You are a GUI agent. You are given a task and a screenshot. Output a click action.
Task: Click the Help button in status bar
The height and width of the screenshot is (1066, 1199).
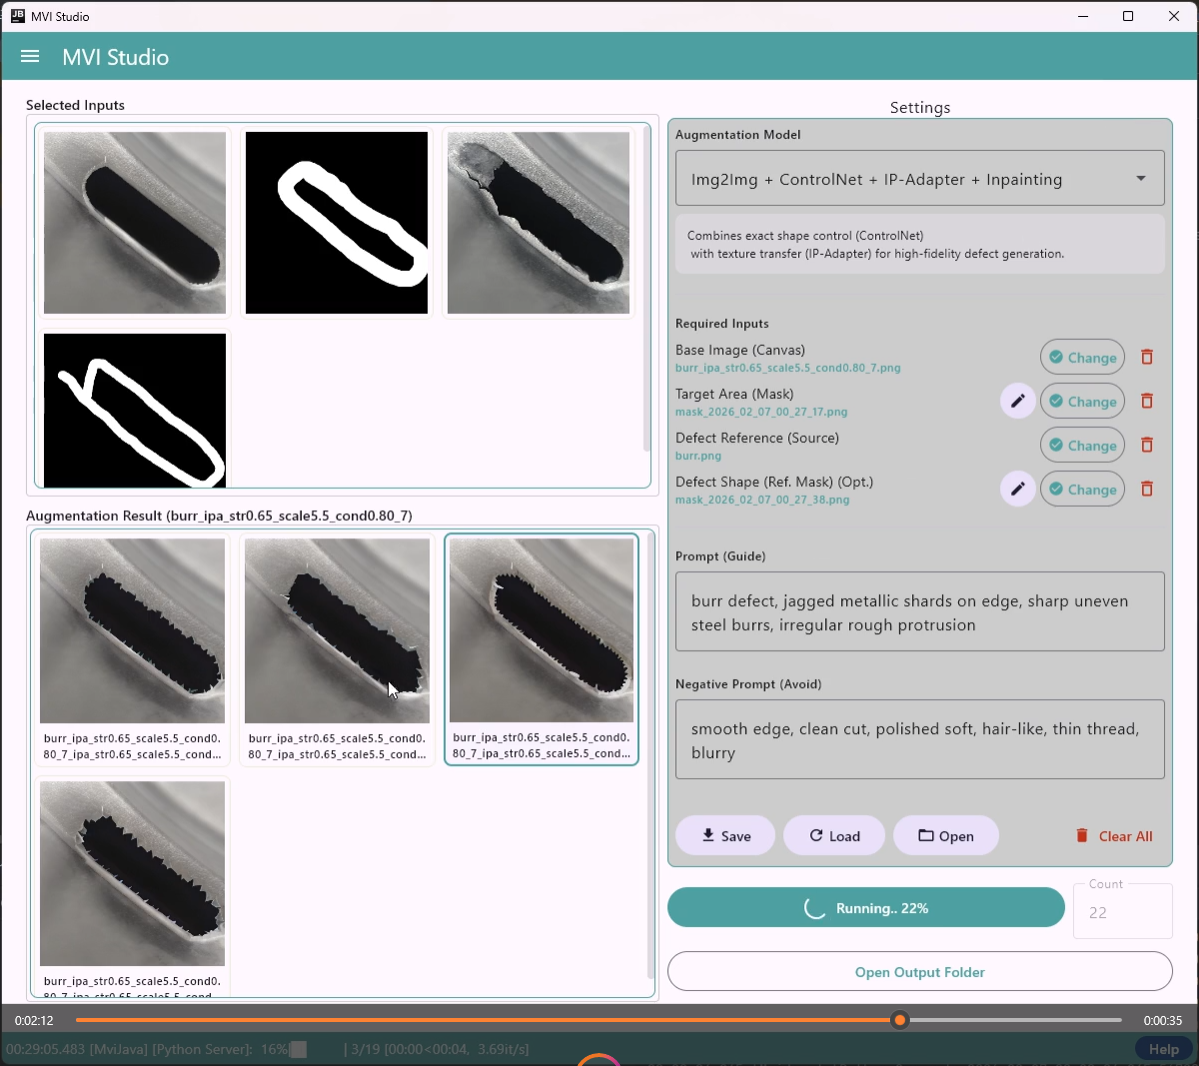1163,1049
